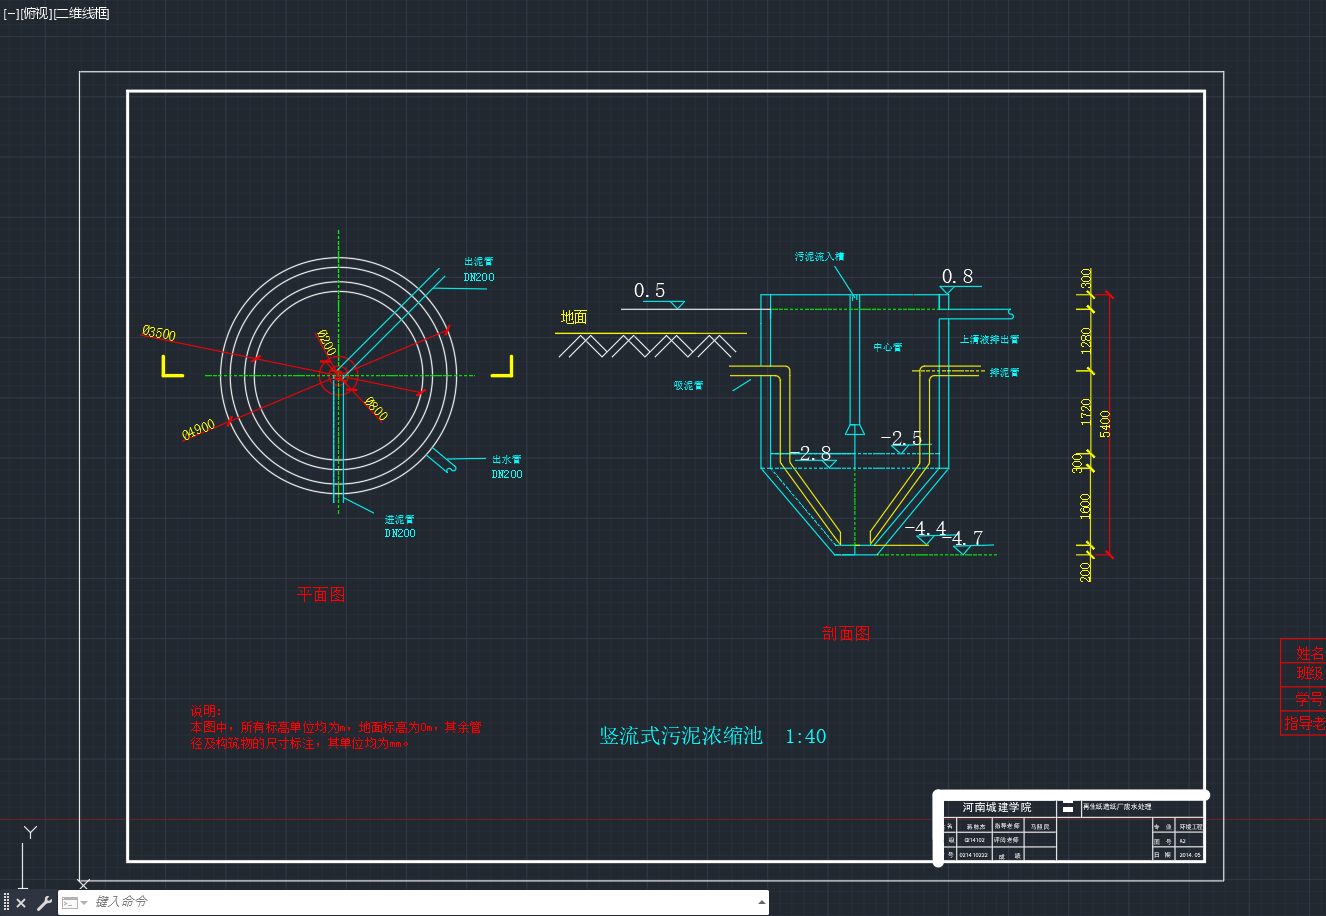This screenshot has height=916, width=1326.
Task: Select the Ø200 diameter dimension
Action: [x=326, y=342]
